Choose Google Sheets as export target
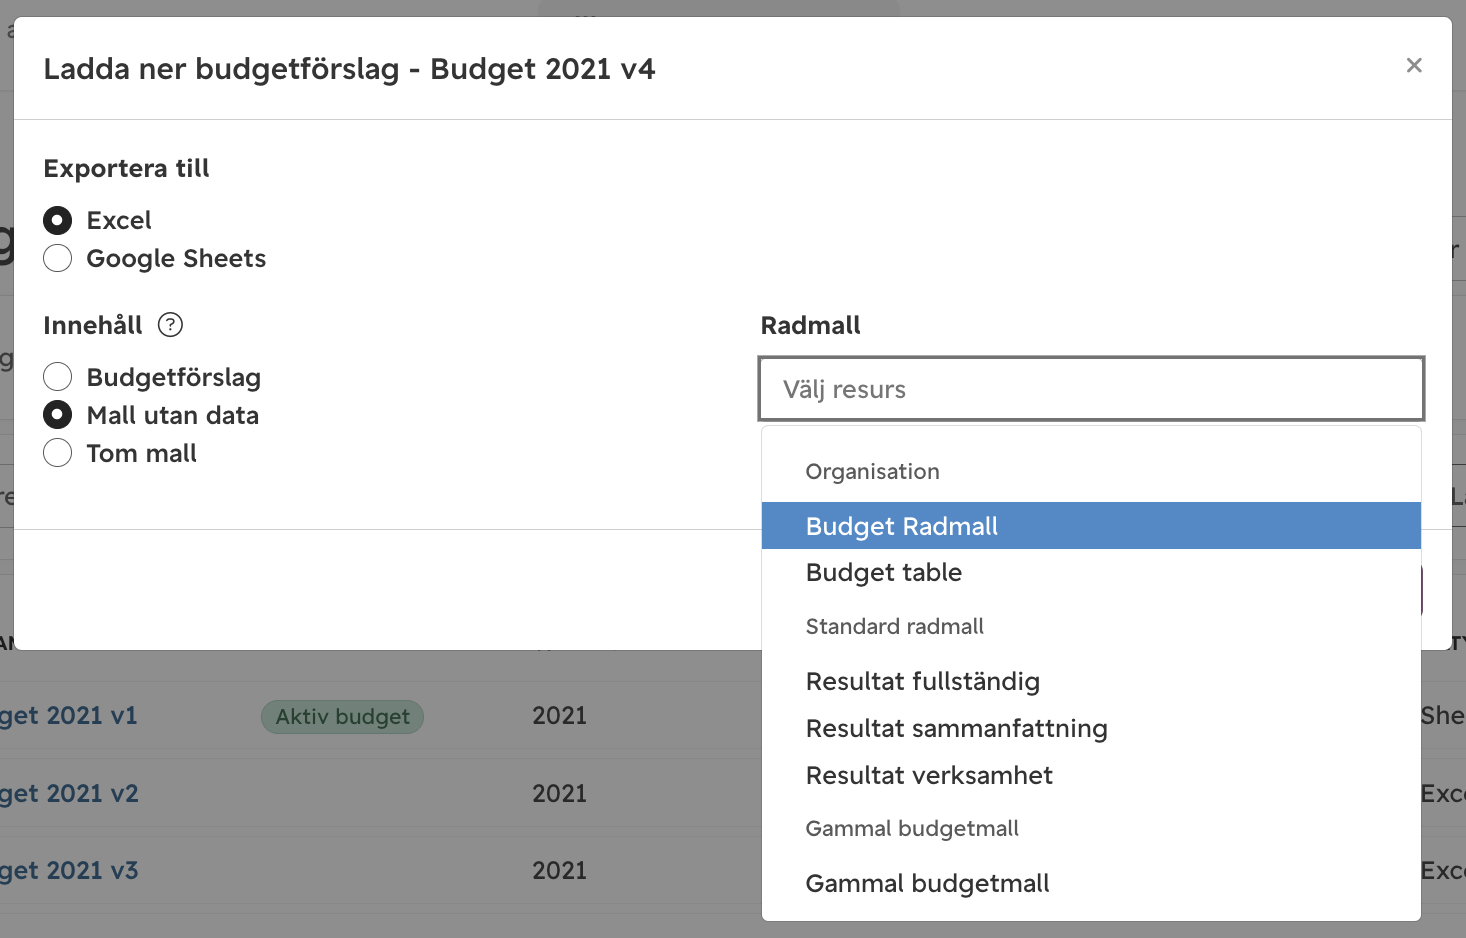Viewport: 1466px width, 938px height. [x=58, y=258]
